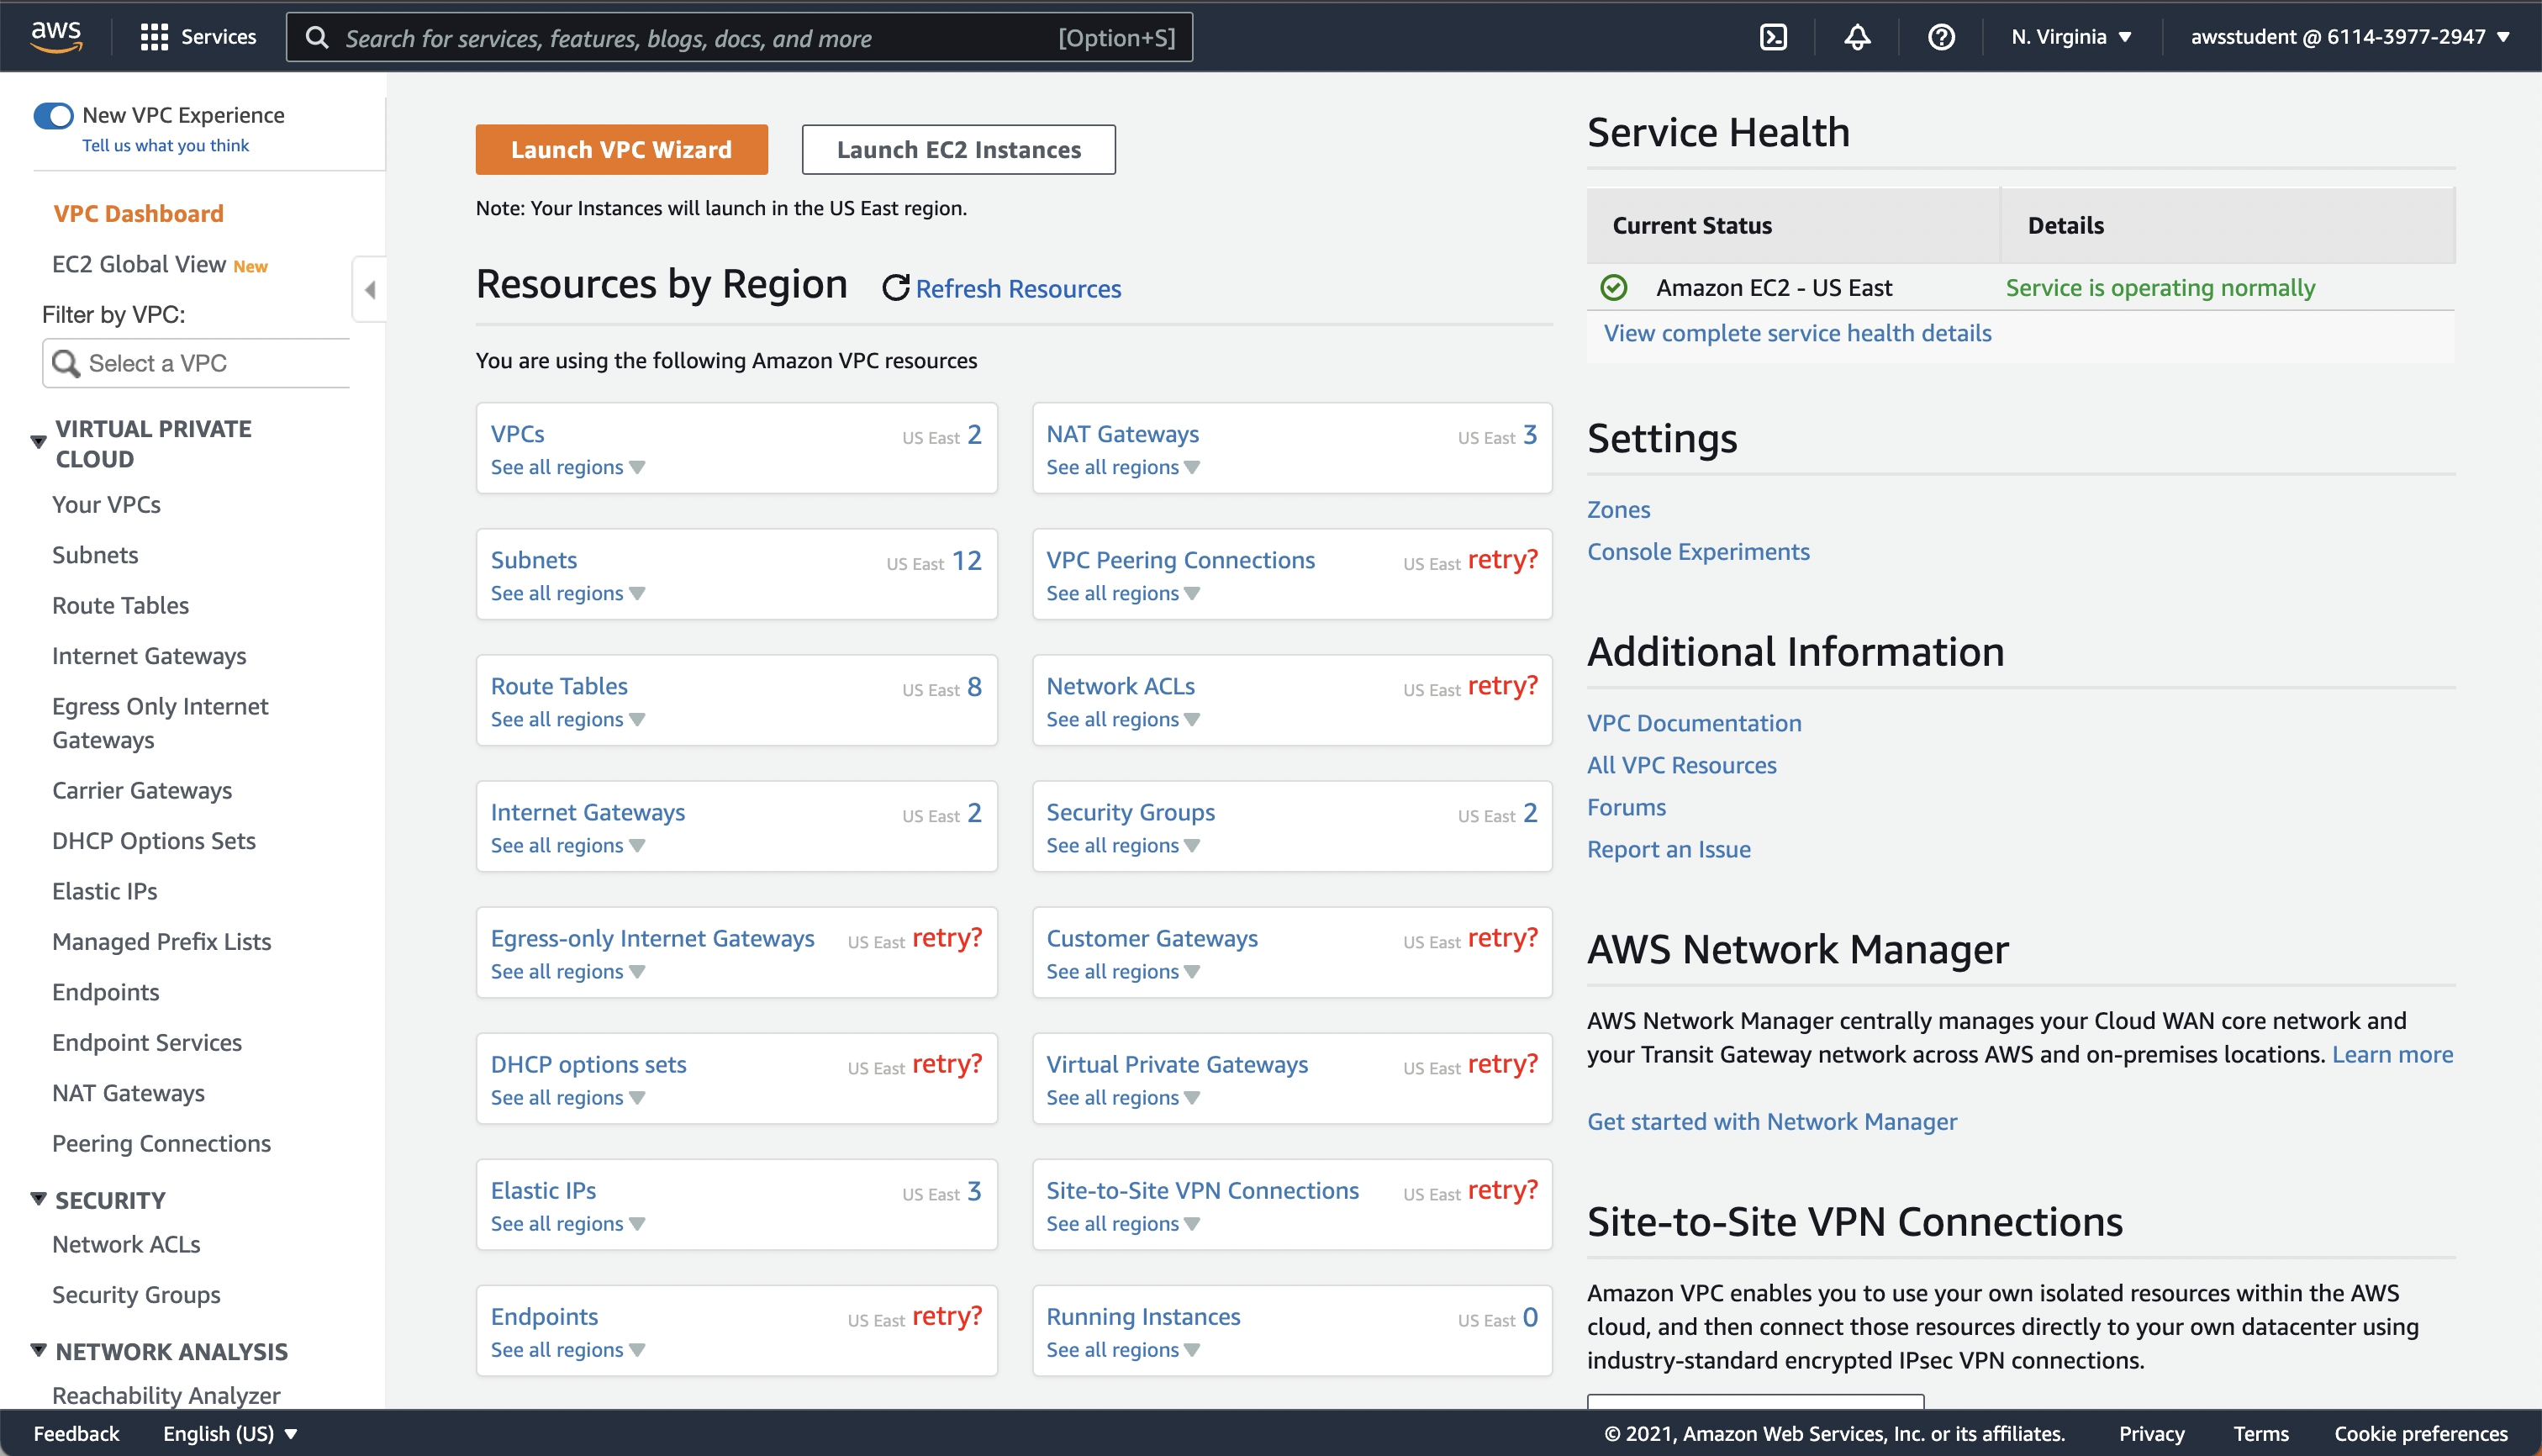Collapse the Security sidebar section

point(38,1198)
